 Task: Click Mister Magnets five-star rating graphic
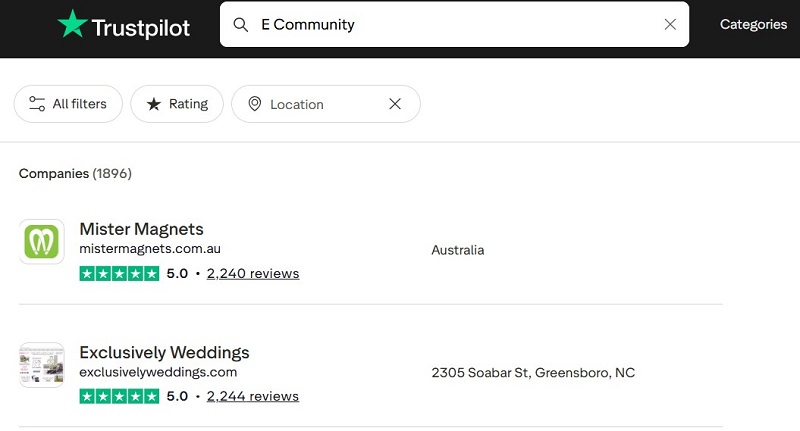tap(119, 273)
